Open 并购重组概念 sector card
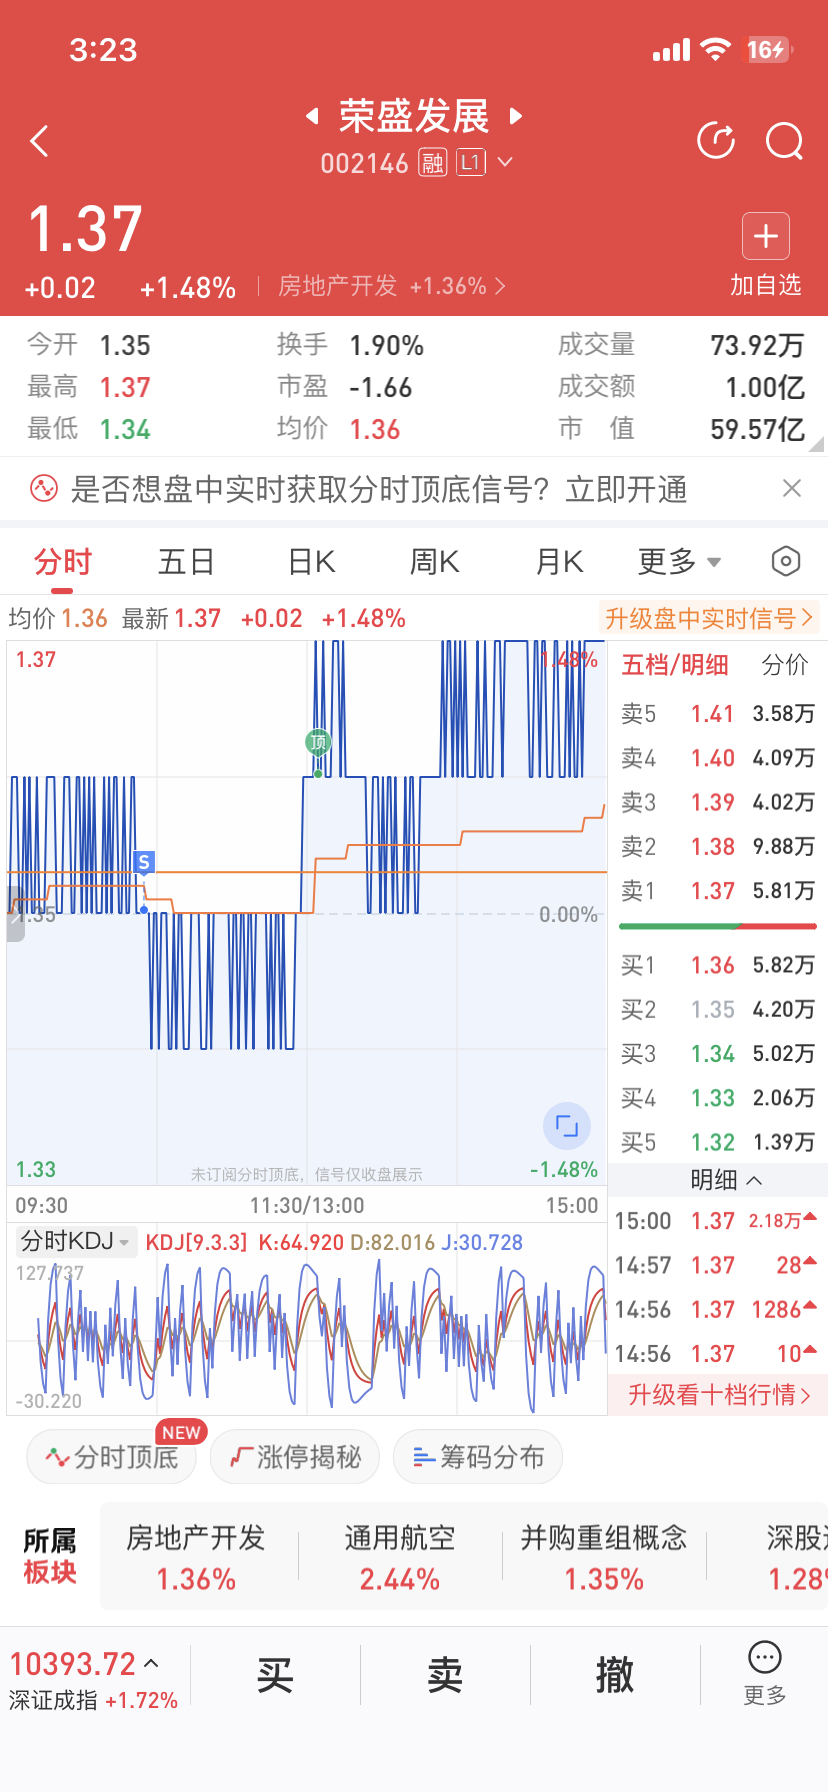The height and width of the screenshot is (1792, 828). 604,1558
